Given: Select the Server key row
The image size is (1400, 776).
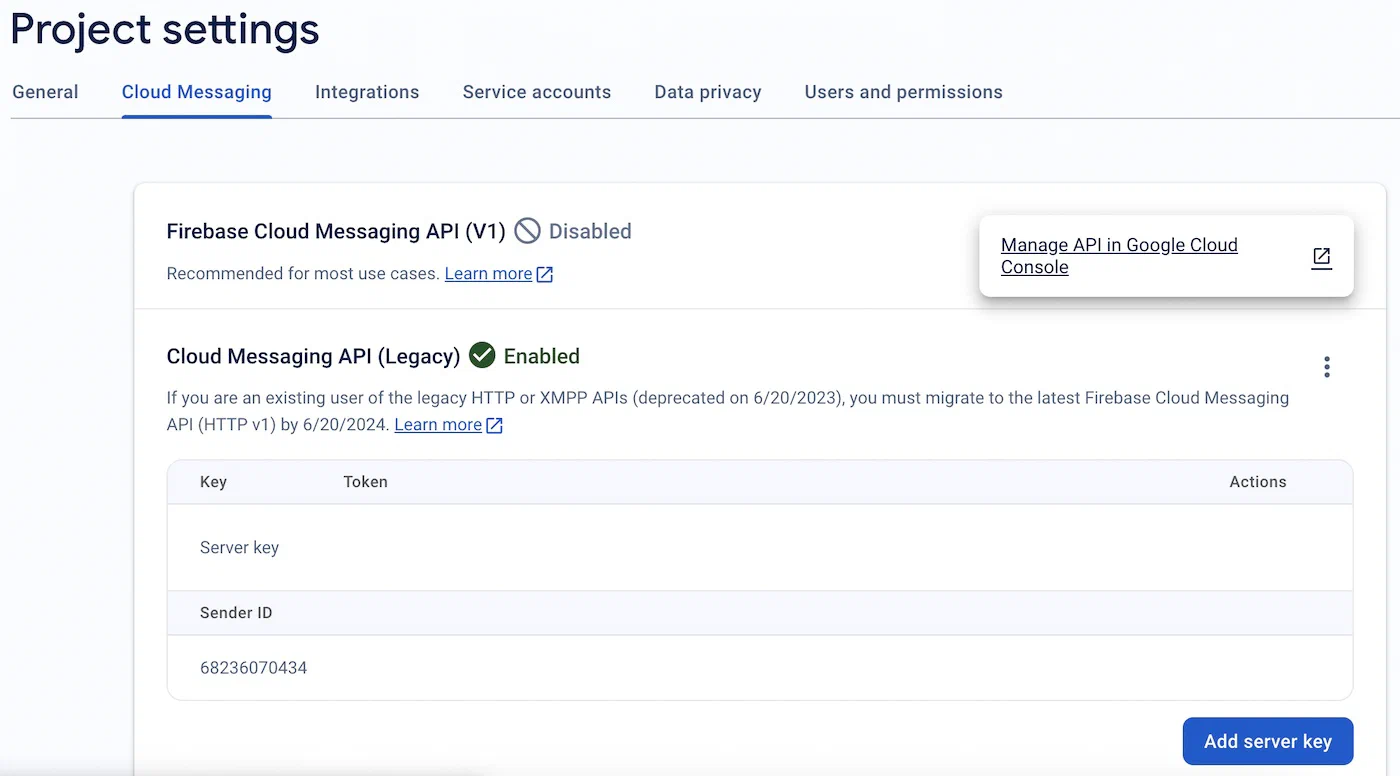Looking at the screenshot, I should click(240, 548).
